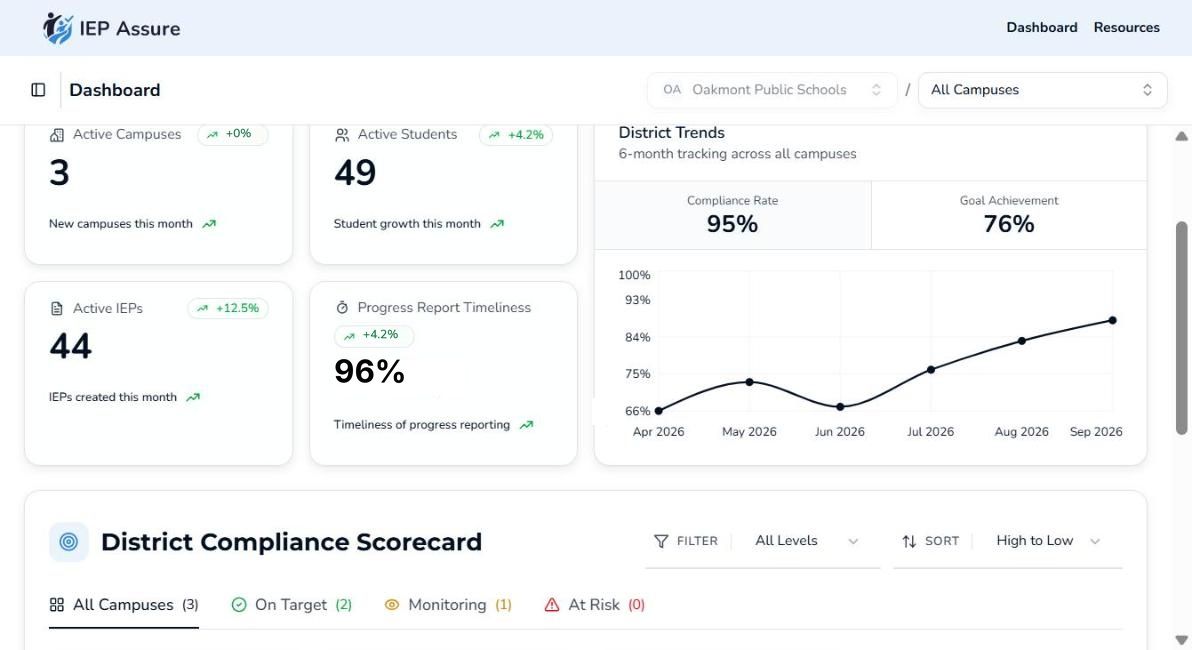Click the District Compliance Scorecard title

coord(291,542)
